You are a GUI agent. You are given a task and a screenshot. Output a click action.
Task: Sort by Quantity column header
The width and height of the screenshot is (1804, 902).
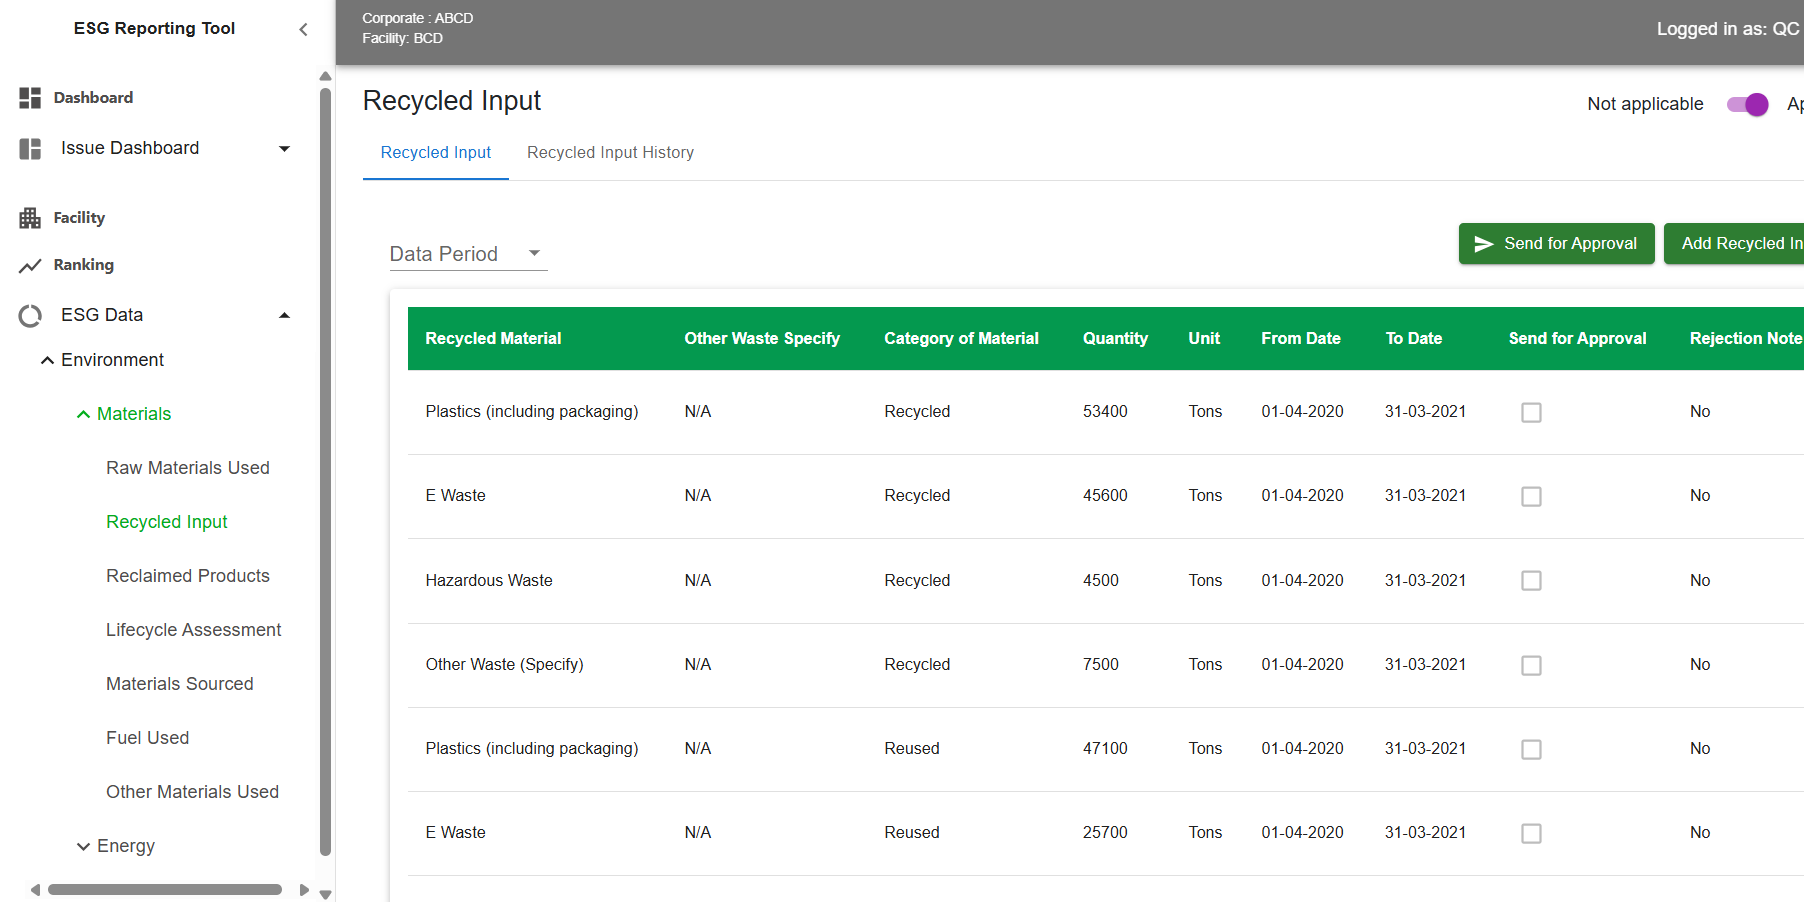(1114, 339)
